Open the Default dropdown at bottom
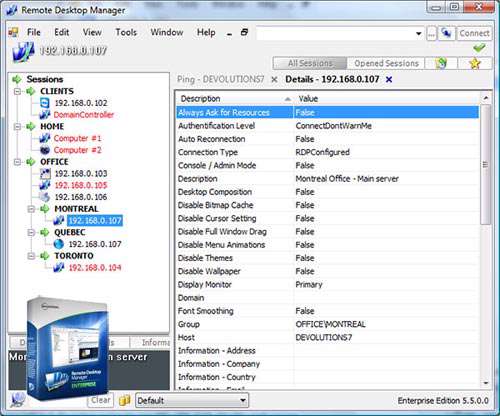 pos(192,400)
